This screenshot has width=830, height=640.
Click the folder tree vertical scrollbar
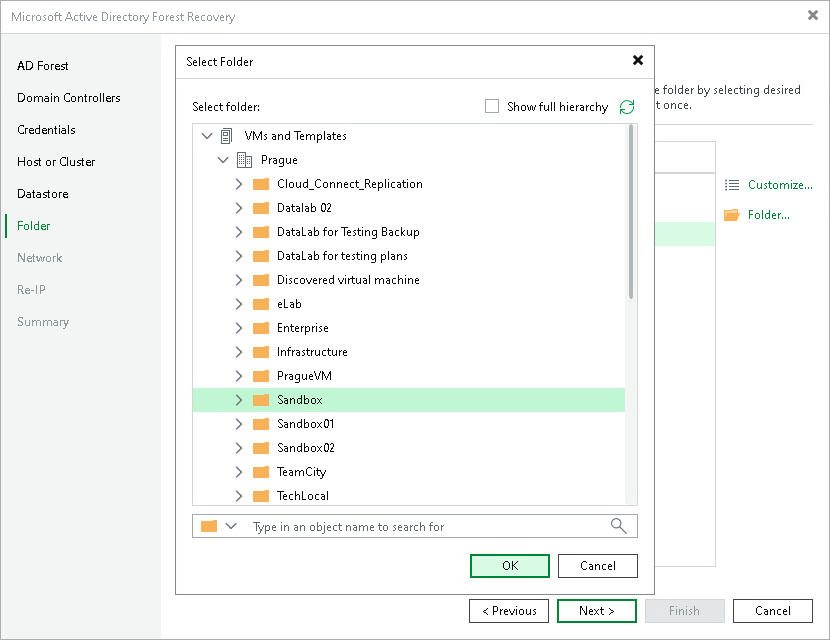(x=631, y=212)
